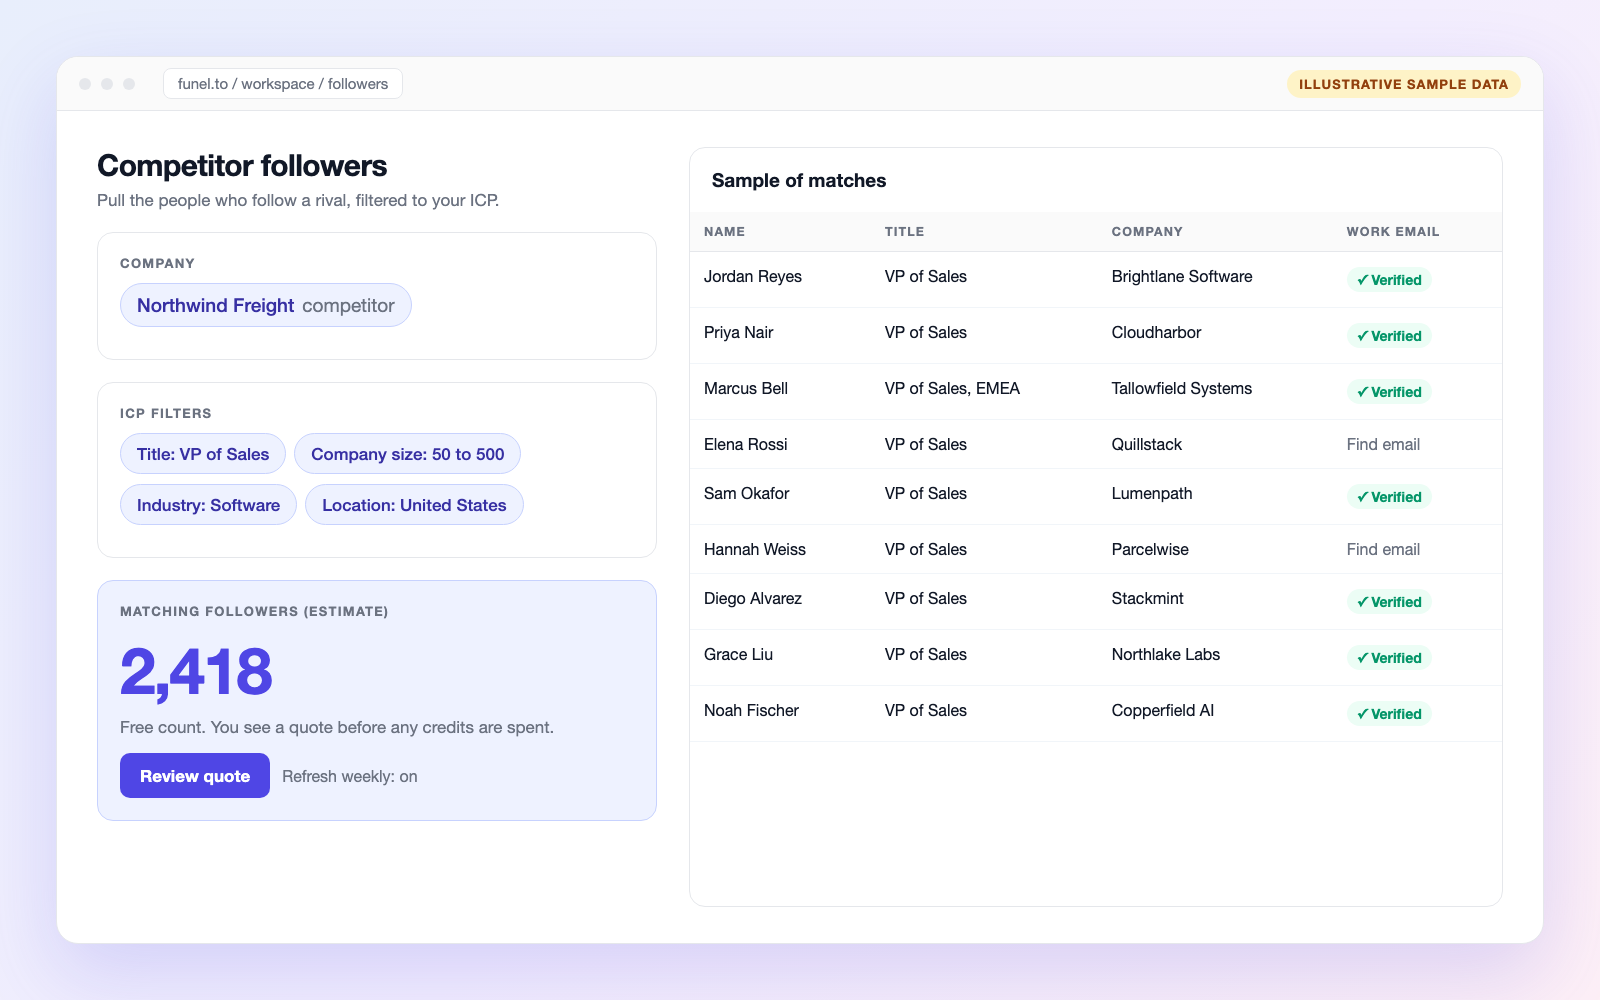
Task: Click the Verified badge for Priya Nair
Action: tap(1389, 336)
